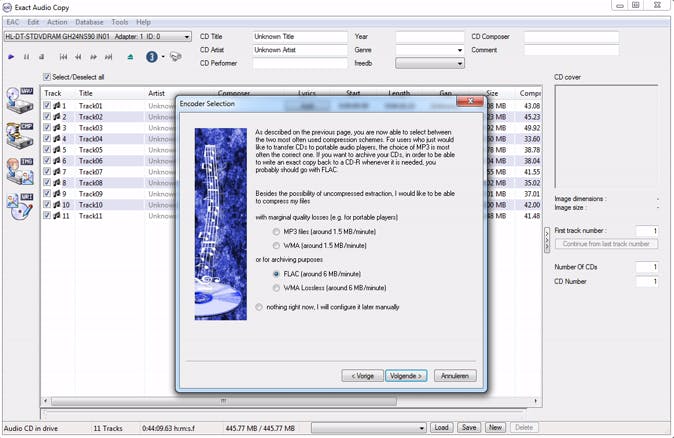Click the CD Composer input field

click(571, 37)
